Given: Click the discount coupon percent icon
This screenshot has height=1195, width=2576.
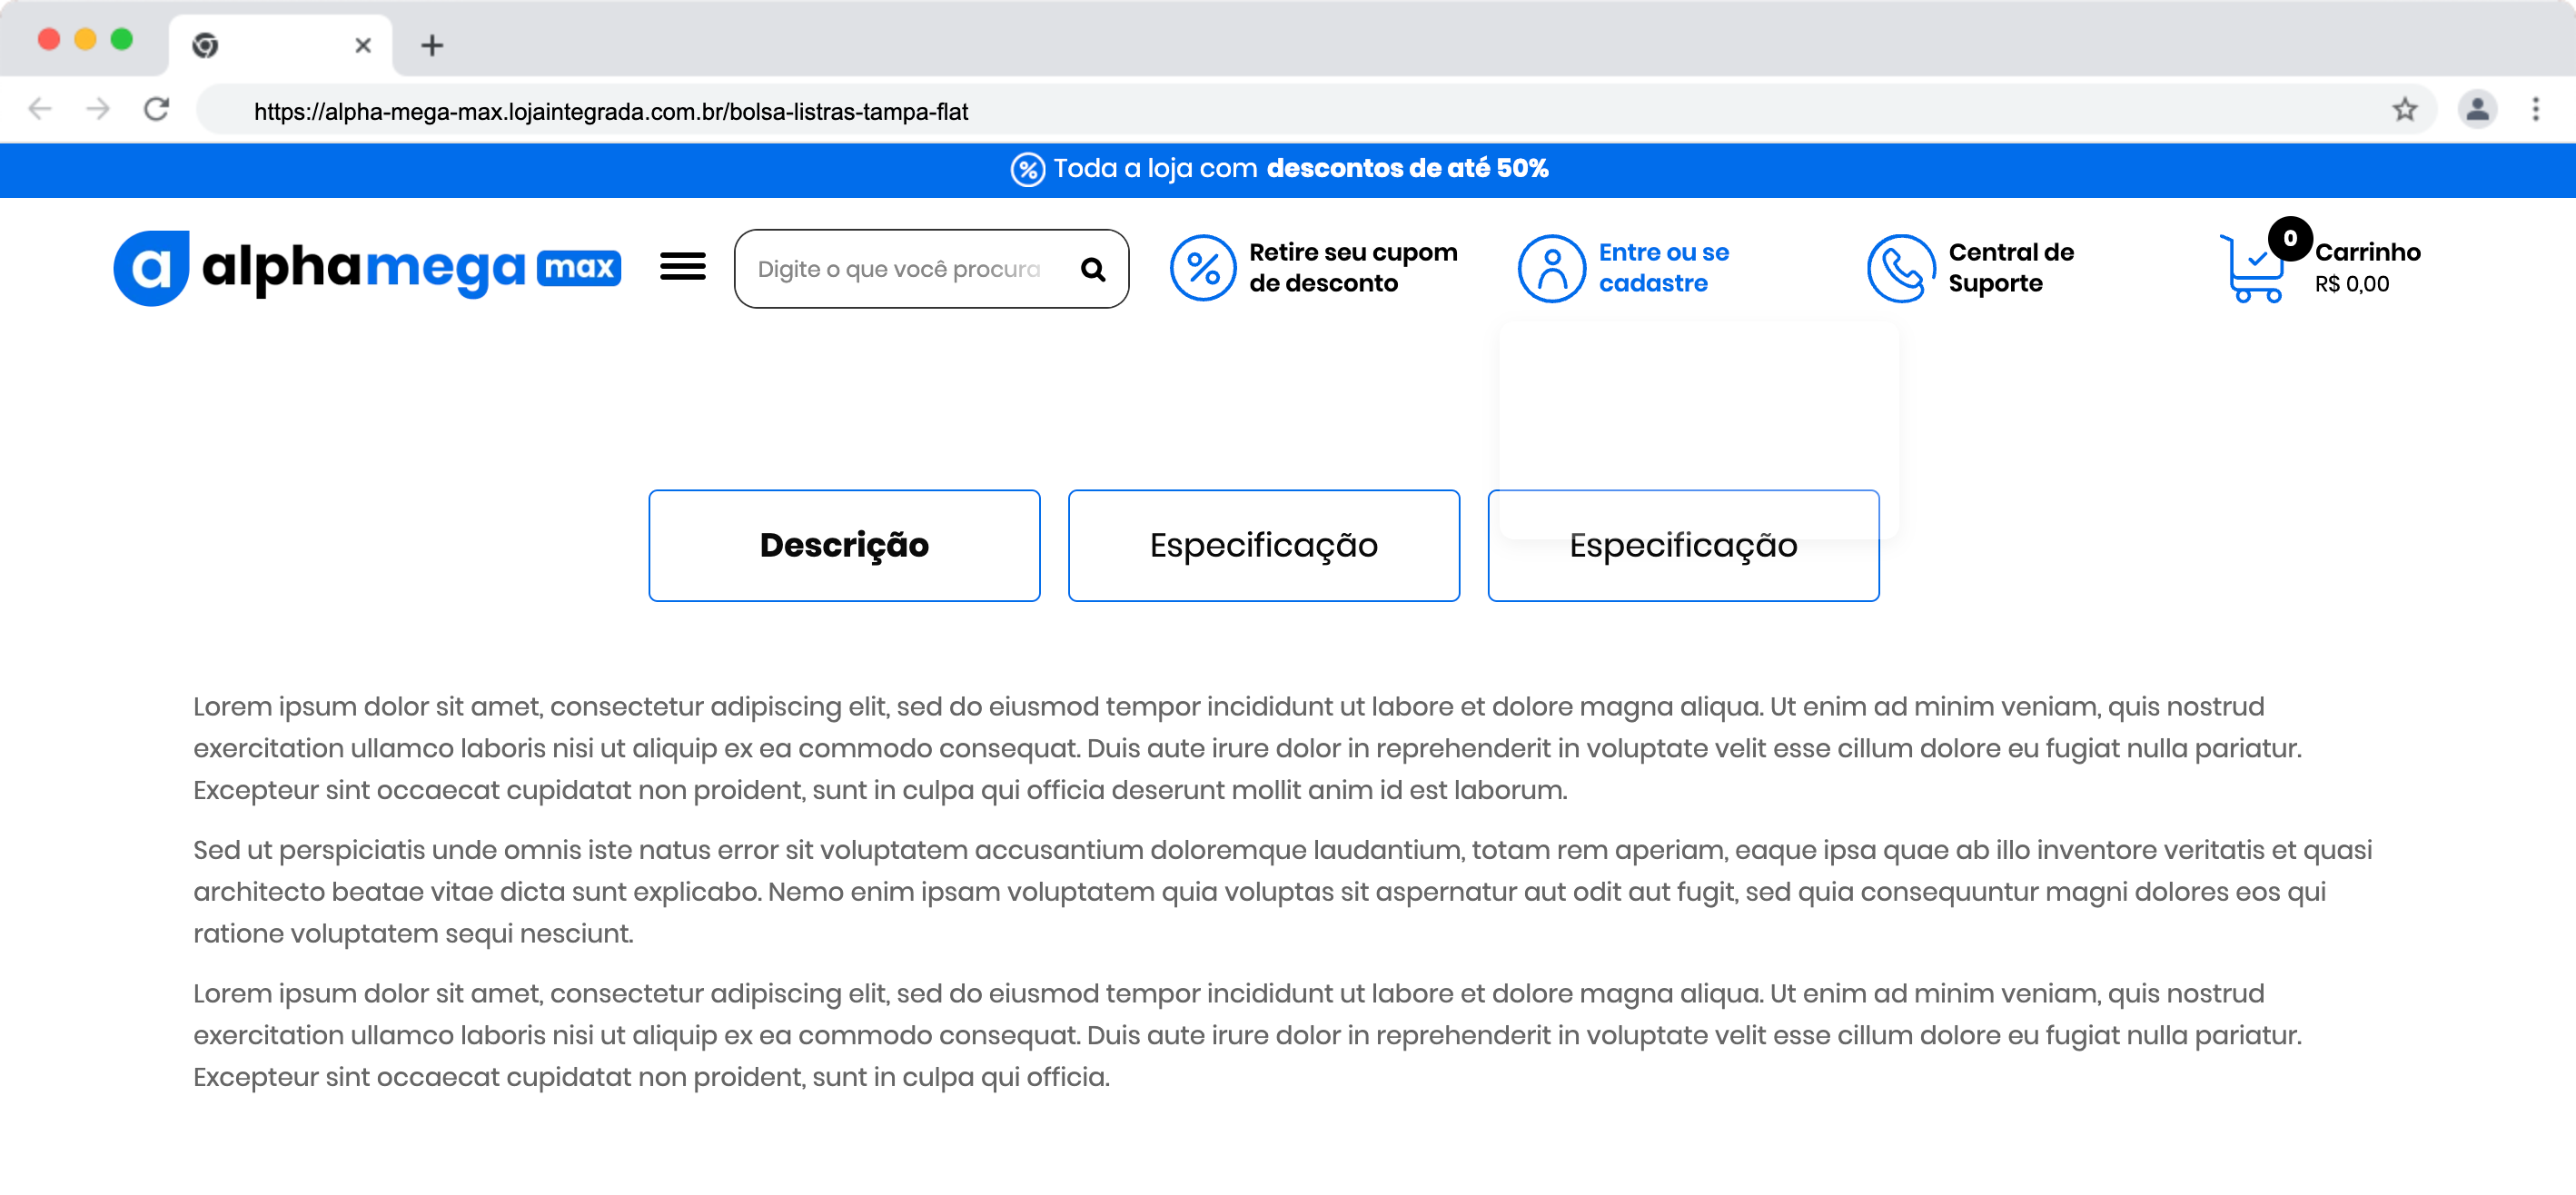Looking at the screenshot, I should click(1203, 268).
